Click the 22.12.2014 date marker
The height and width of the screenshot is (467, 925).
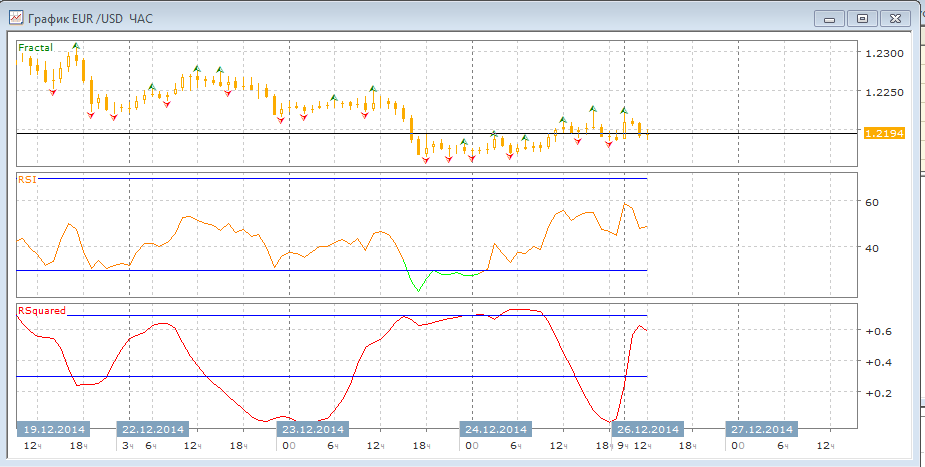(152, 429)
